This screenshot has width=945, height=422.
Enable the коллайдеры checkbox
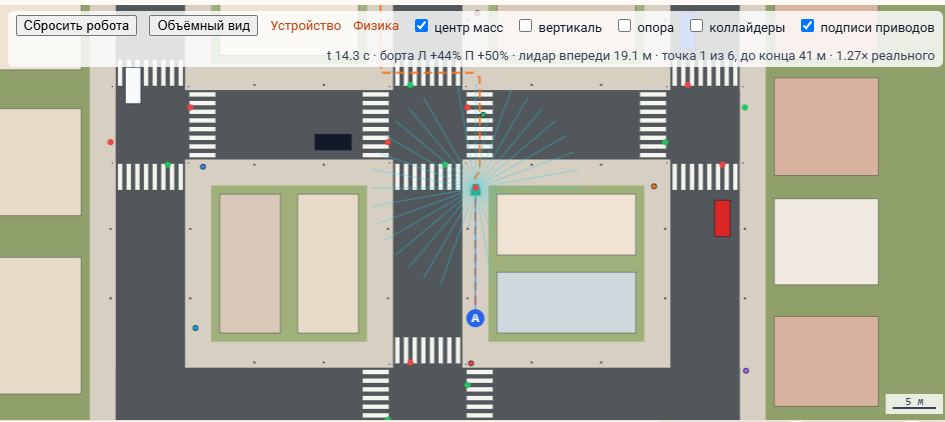(x=697, y=26)
